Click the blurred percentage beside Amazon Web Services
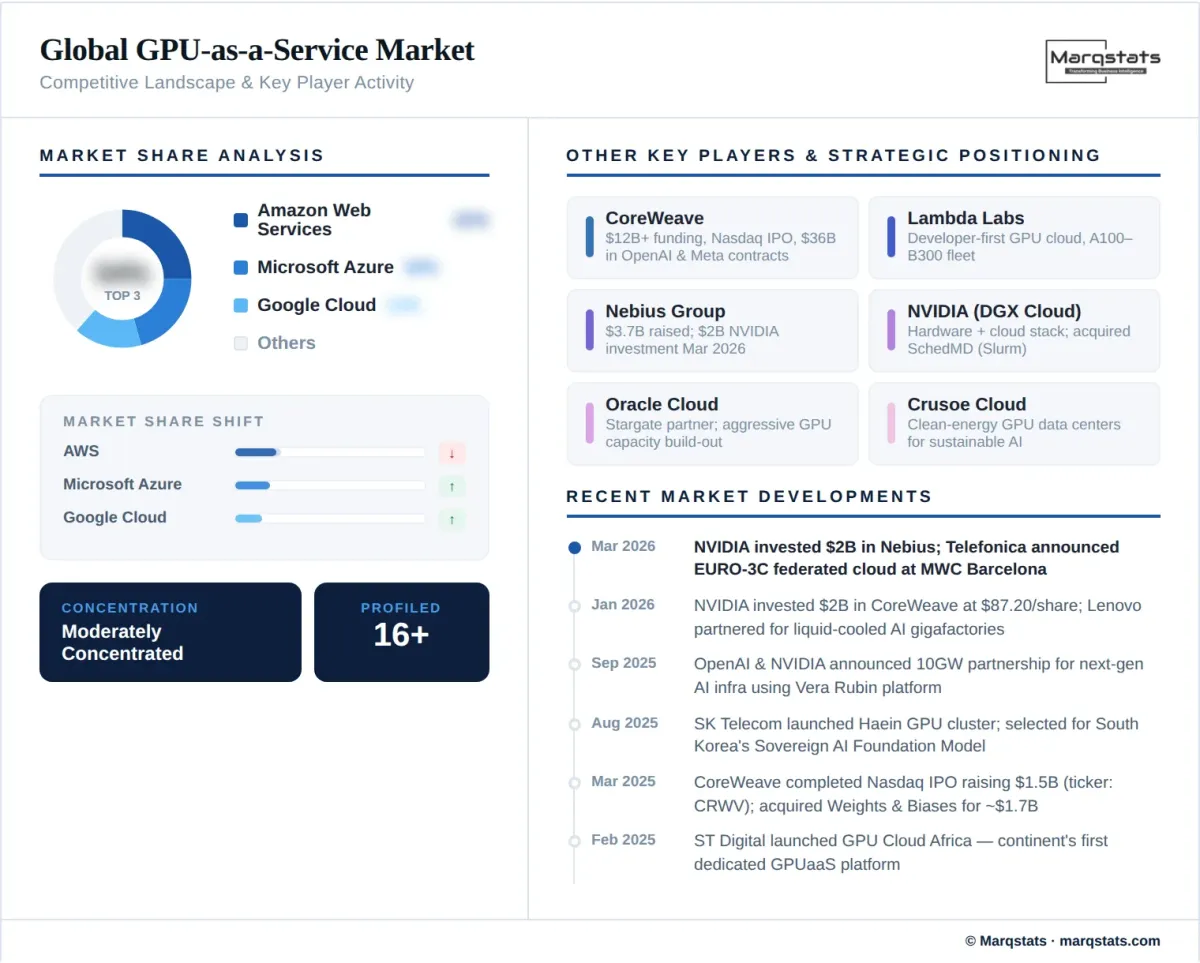Image resolution: width=1200 pixels, height=963 pixels. click(x=470, y=220)
